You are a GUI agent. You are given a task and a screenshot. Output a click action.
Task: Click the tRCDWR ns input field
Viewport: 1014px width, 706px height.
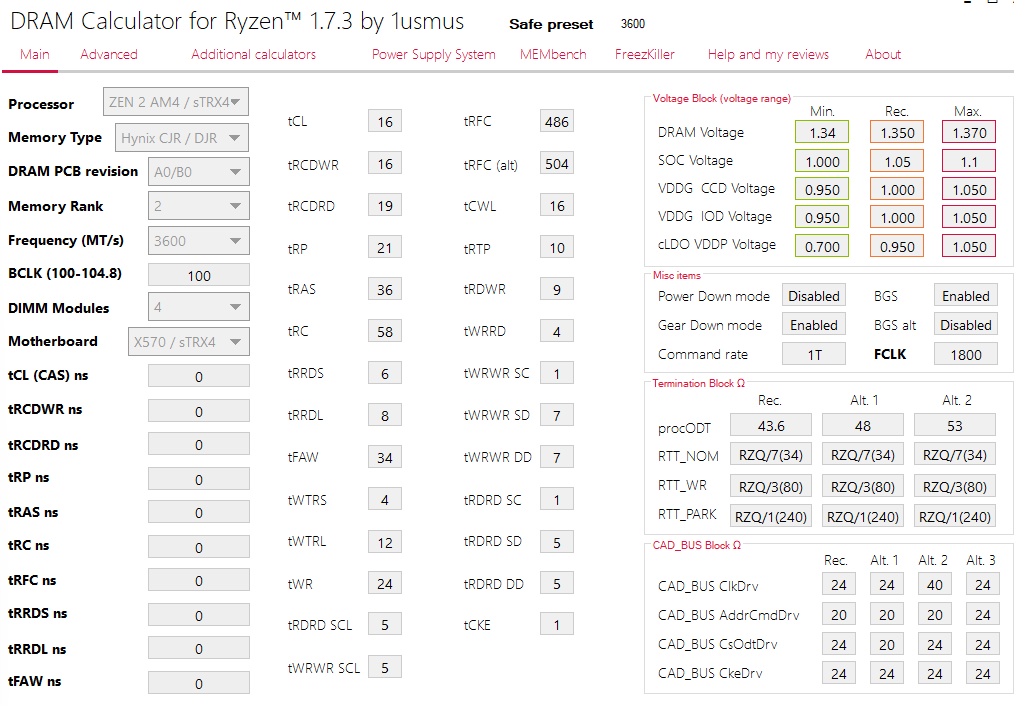pos(199,411)
